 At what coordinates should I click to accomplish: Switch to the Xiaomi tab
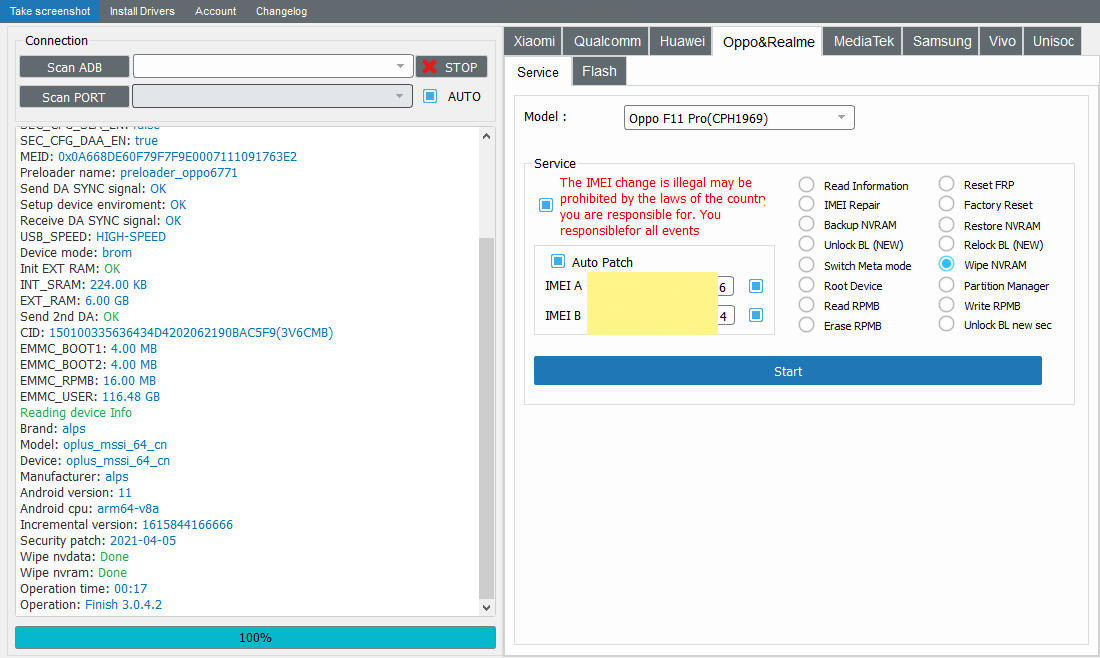tap(534, 41)
